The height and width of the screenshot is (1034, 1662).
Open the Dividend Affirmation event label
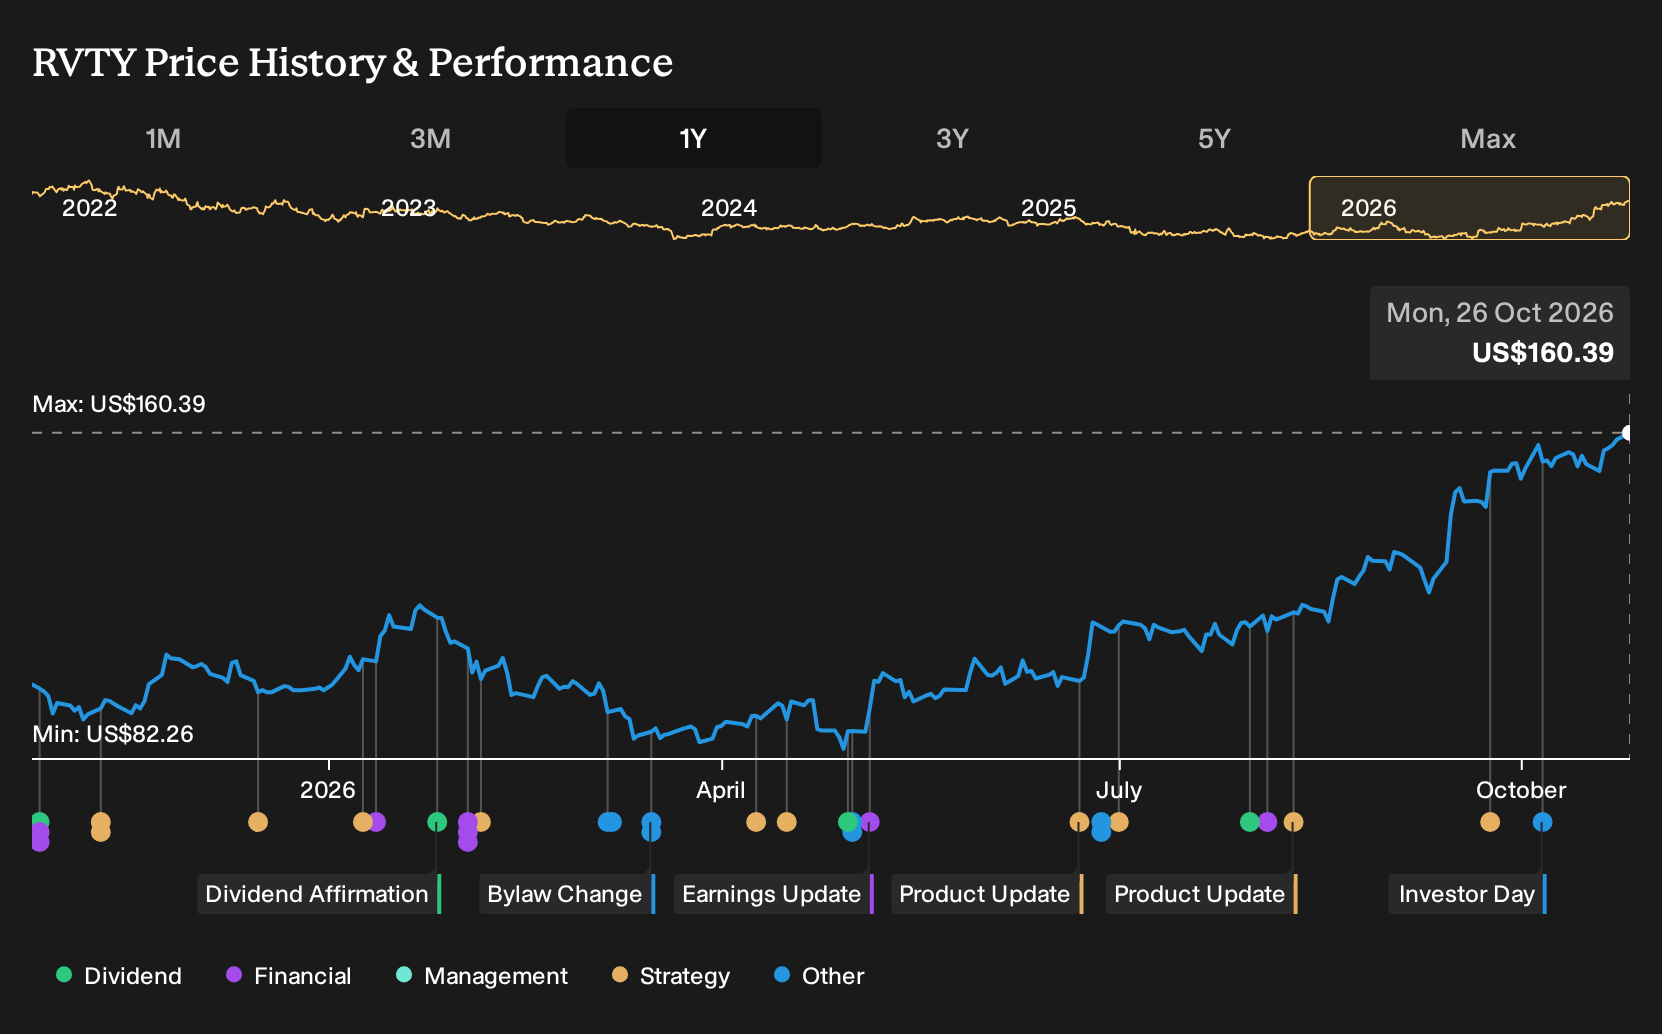point(319,894)
